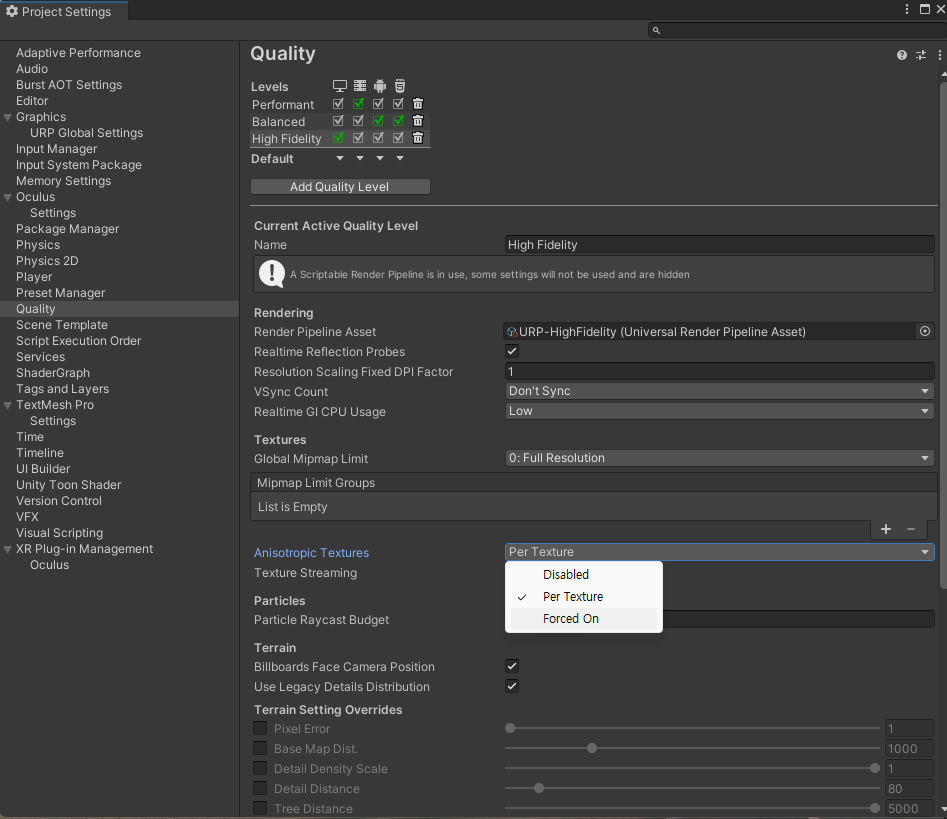This screenshot has height=819, width=947.
Task: Click the search magnifier icon
Action: 656,30
